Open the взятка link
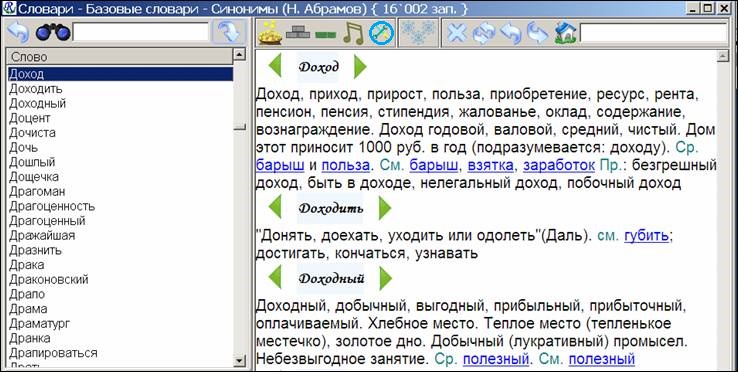 [x=491, y=166]
